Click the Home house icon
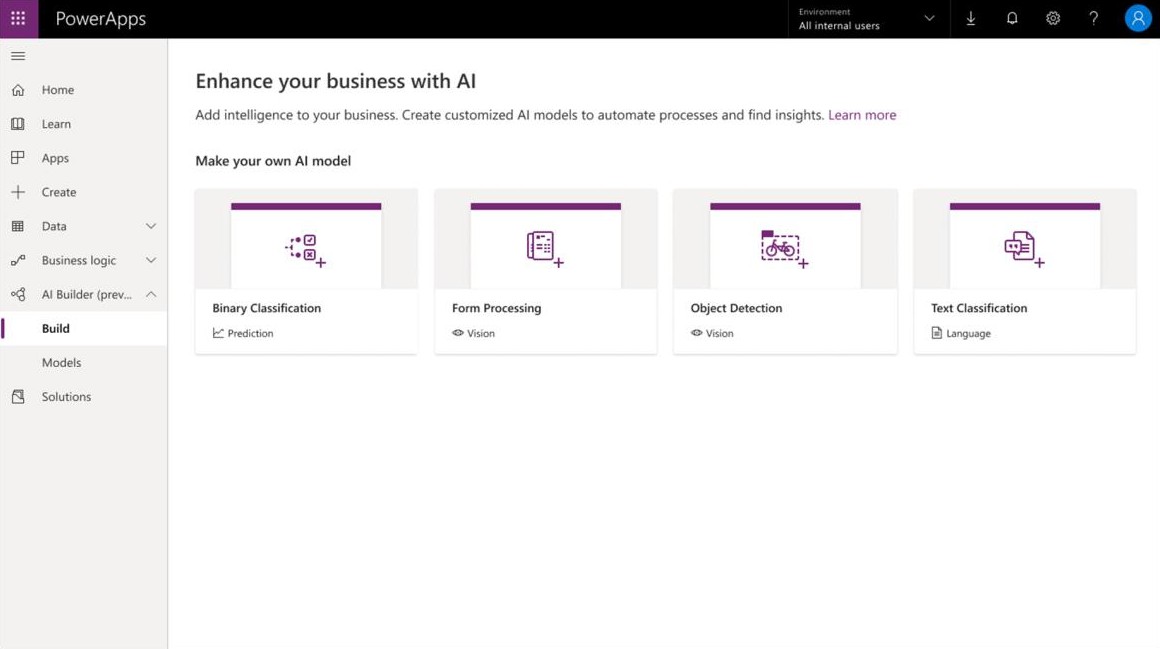1160x649 pixels. point(18,90)
